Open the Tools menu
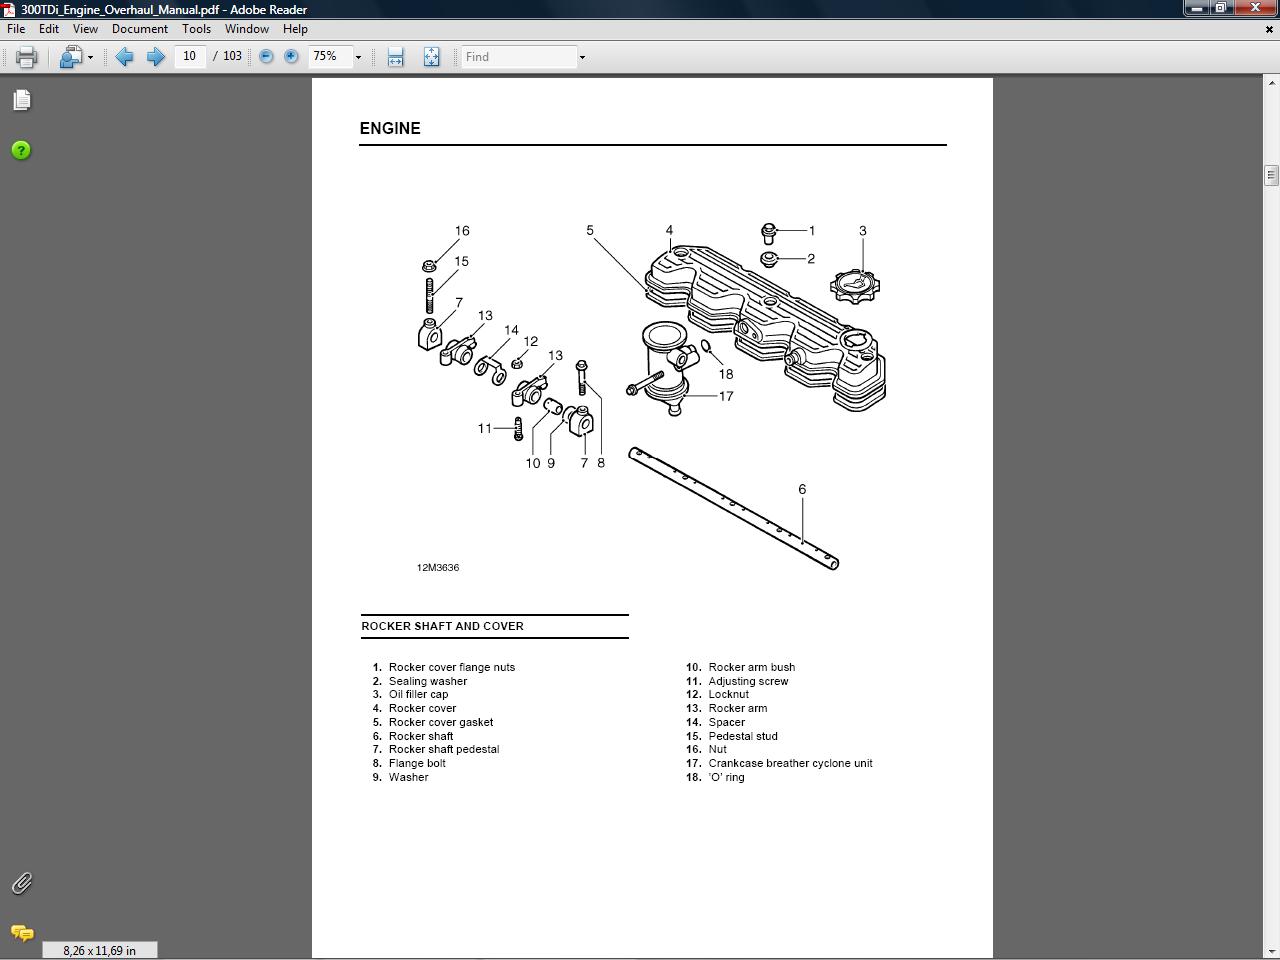This screenshot has width=1280, height=960. 196,29
